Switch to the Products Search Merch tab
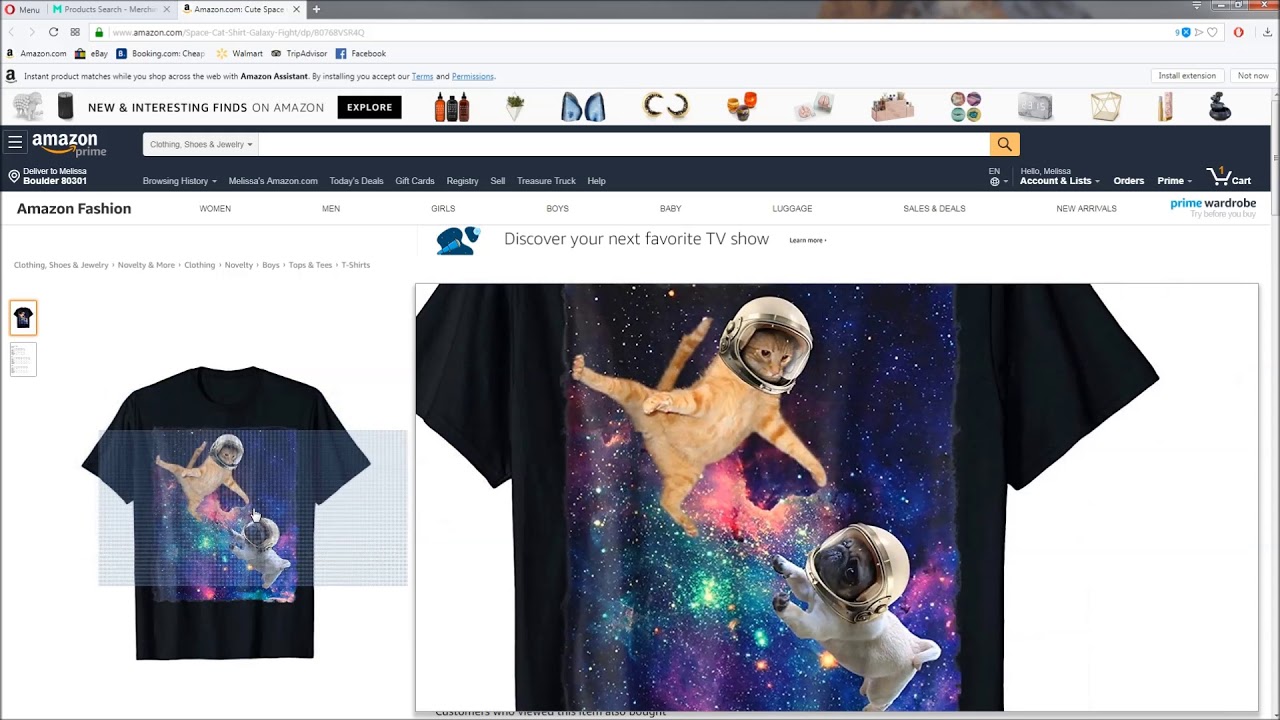This screenshot has width=1280, height=720. coord(110,9)
